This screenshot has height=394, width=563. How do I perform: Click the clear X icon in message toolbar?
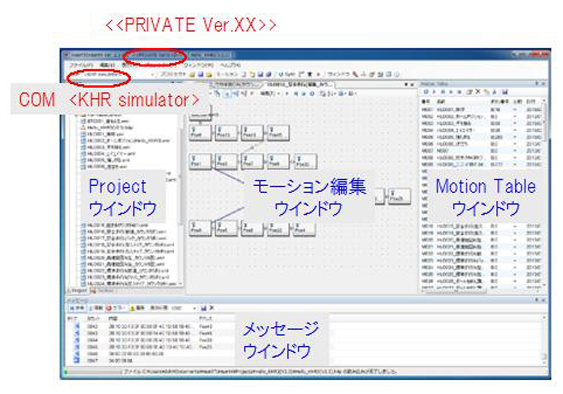pyautogui.click(x=211, y=308)
